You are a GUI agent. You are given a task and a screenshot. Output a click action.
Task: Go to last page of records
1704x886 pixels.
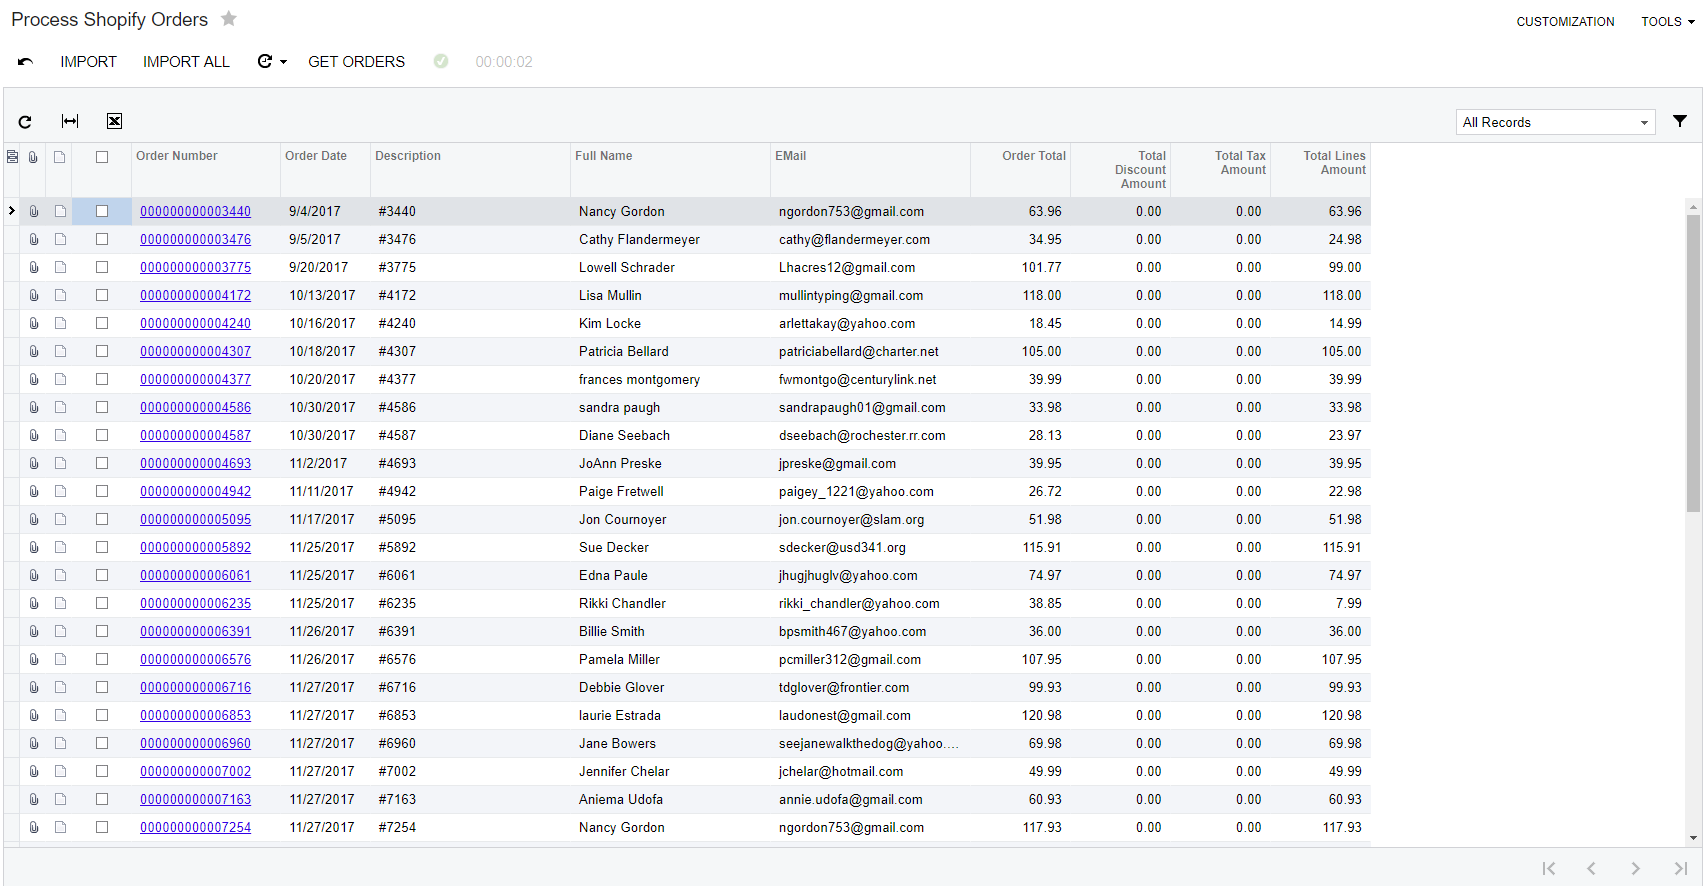(x=1680, y=868)
